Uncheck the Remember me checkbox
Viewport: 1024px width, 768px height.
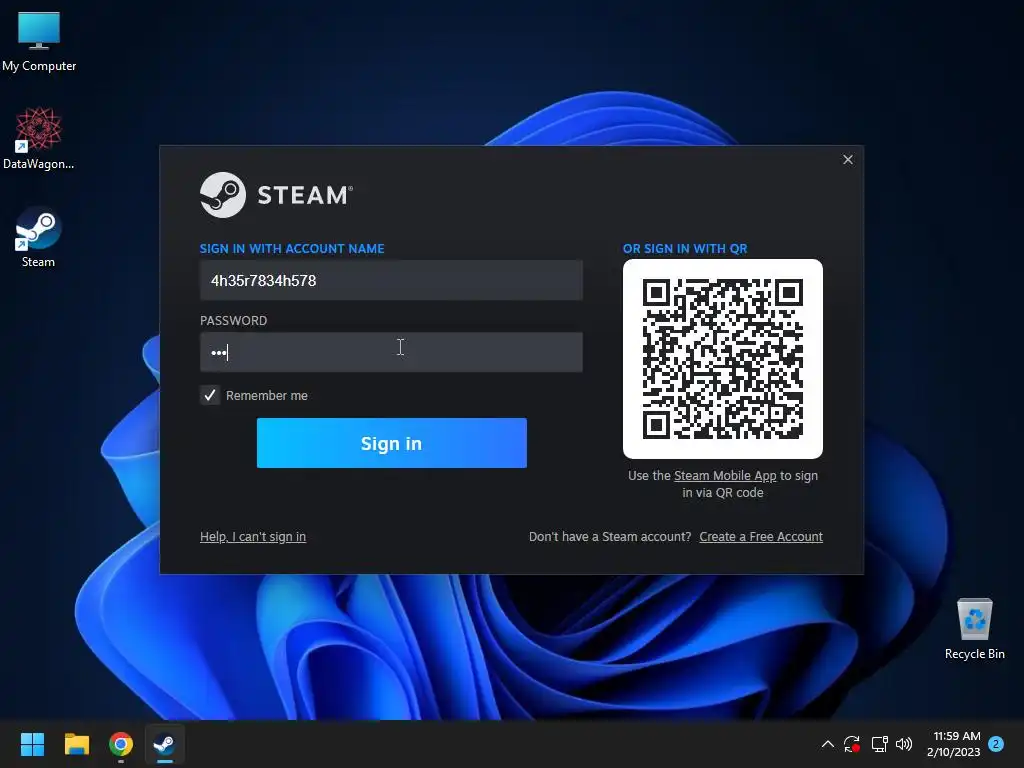coord(210,395)
